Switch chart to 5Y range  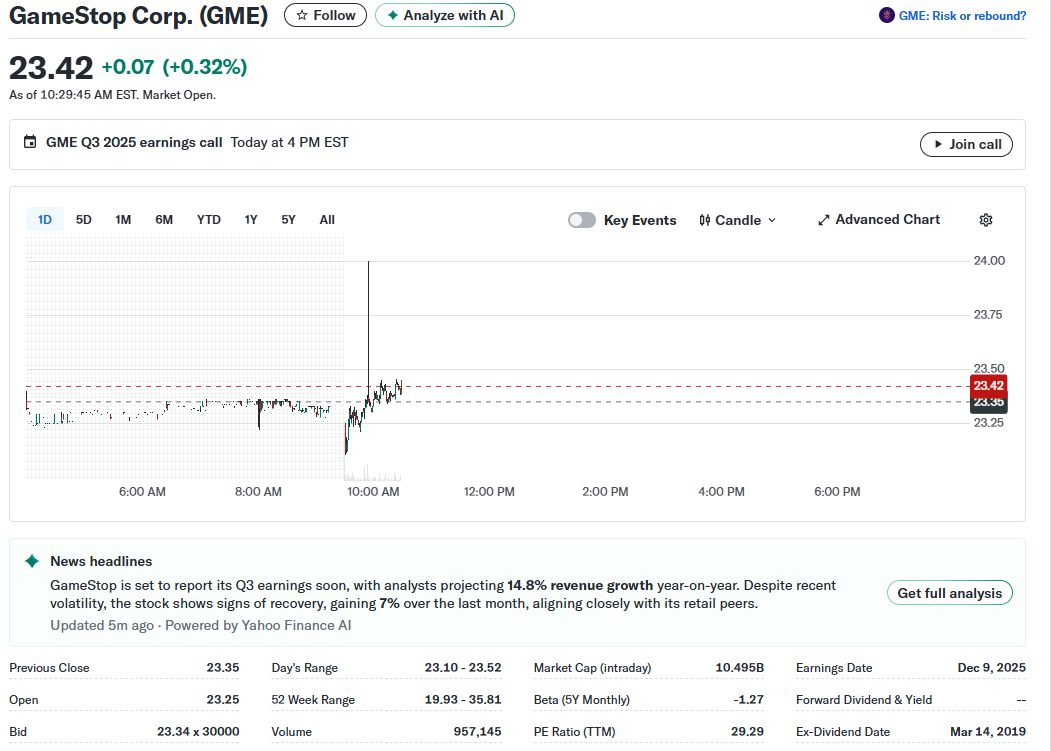click(x=288, y=220)
